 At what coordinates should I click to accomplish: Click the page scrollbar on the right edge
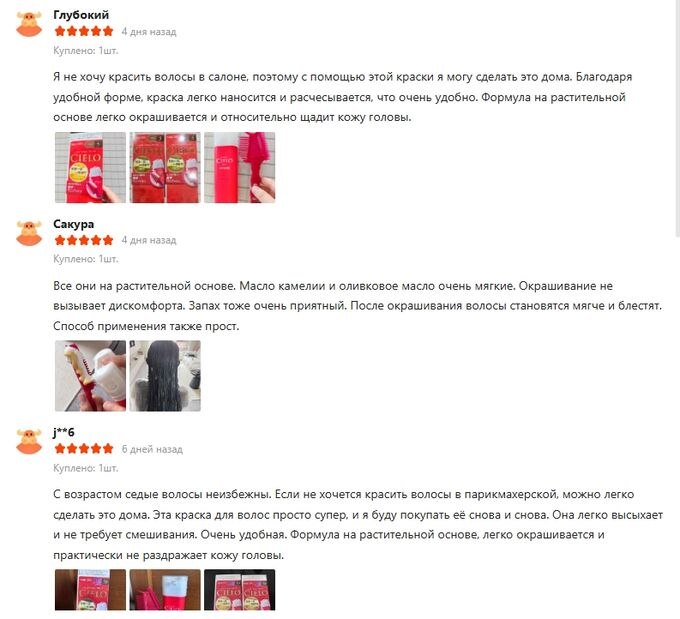(677, 117)
